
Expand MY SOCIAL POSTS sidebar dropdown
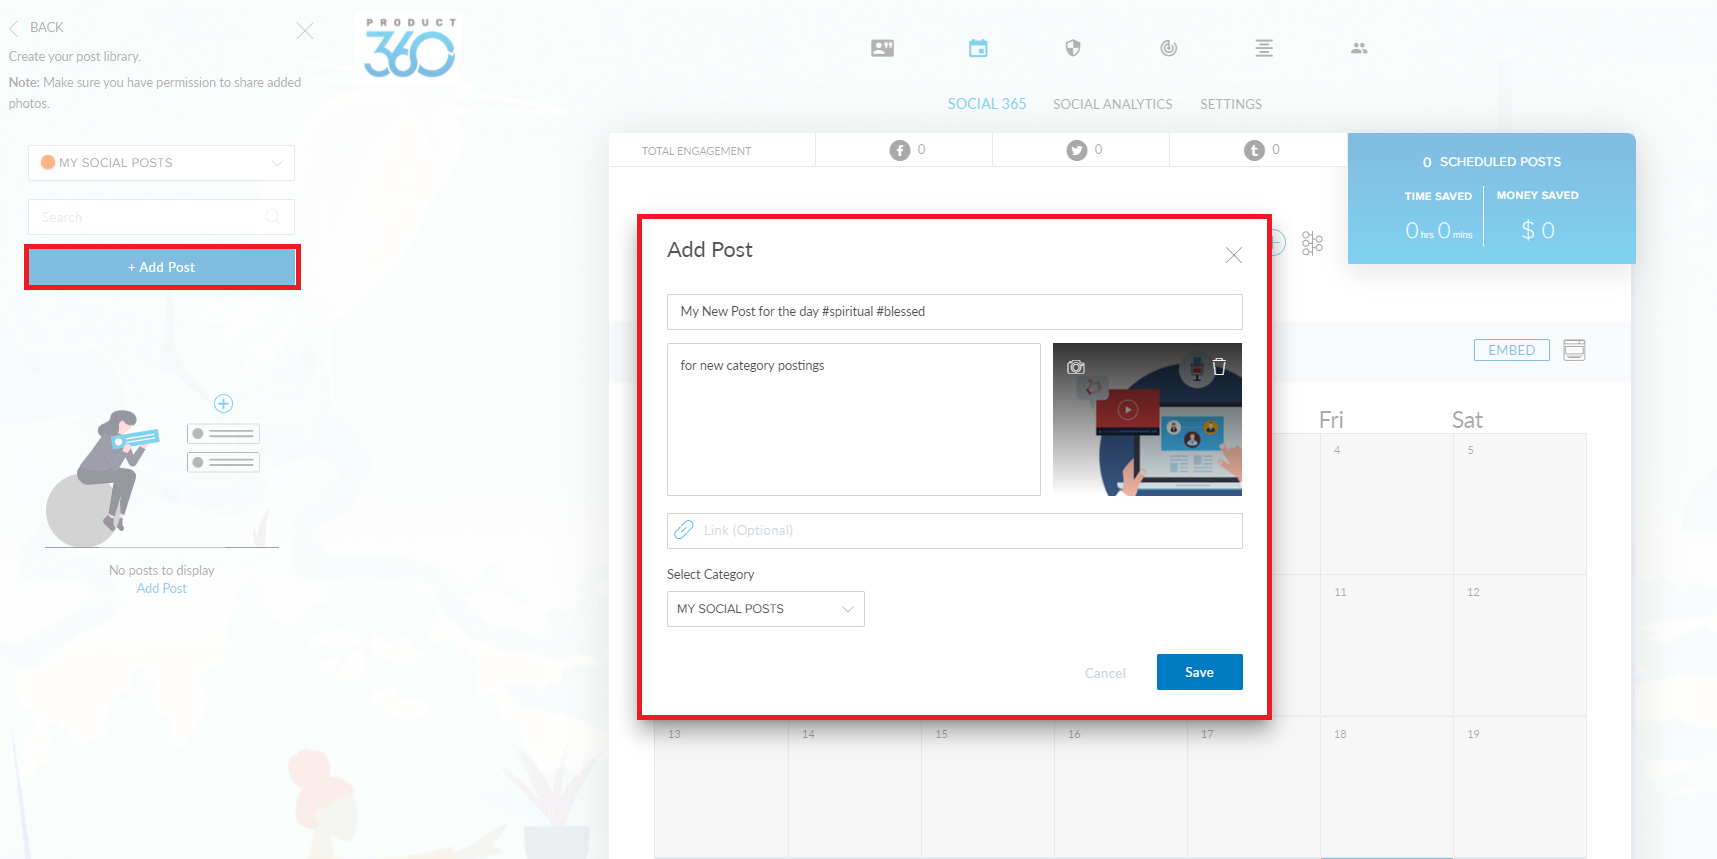point(161,163)
